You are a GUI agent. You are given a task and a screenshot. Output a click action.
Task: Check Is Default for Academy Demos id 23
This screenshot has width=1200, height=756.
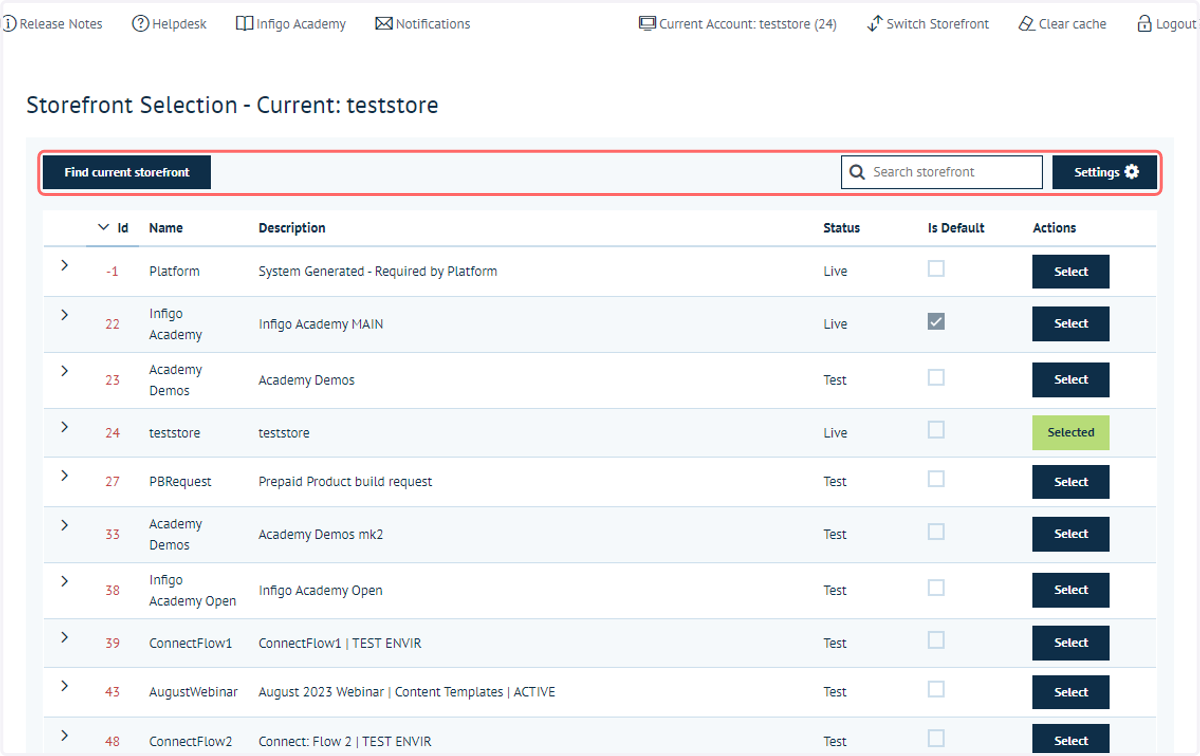tap(936, 378)
